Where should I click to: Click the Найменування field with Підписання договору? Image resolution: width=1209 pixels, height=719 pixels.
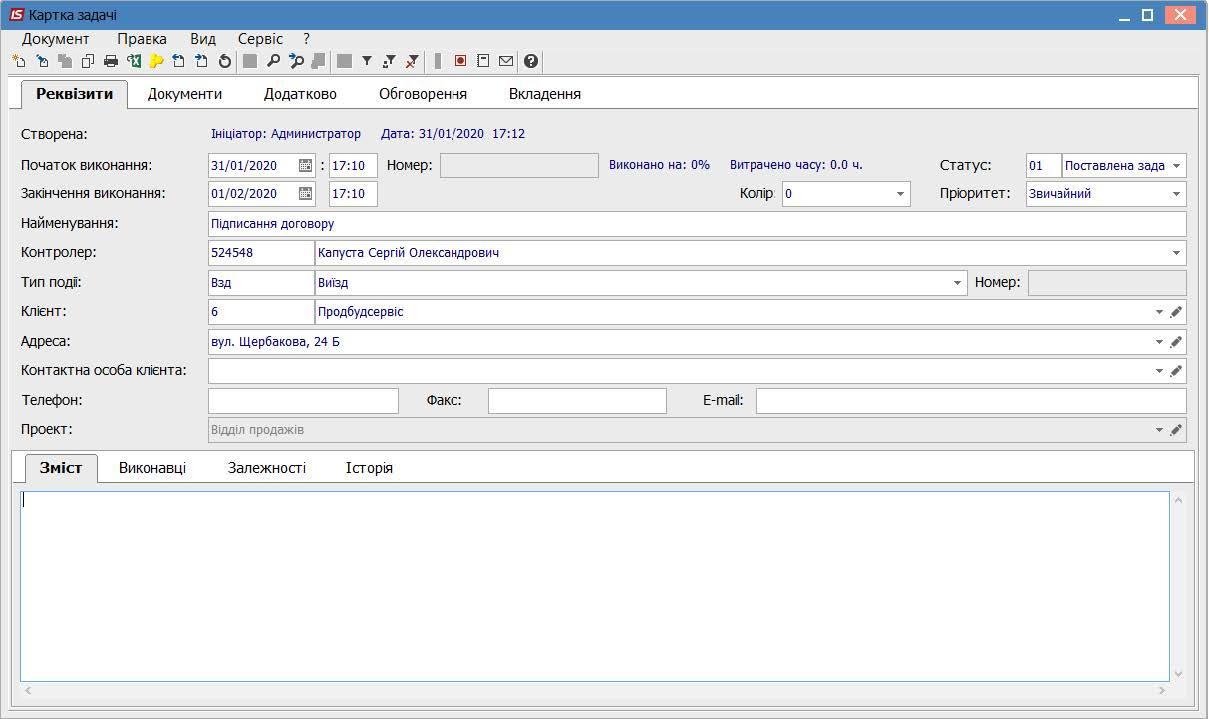[x=697, y=224]
